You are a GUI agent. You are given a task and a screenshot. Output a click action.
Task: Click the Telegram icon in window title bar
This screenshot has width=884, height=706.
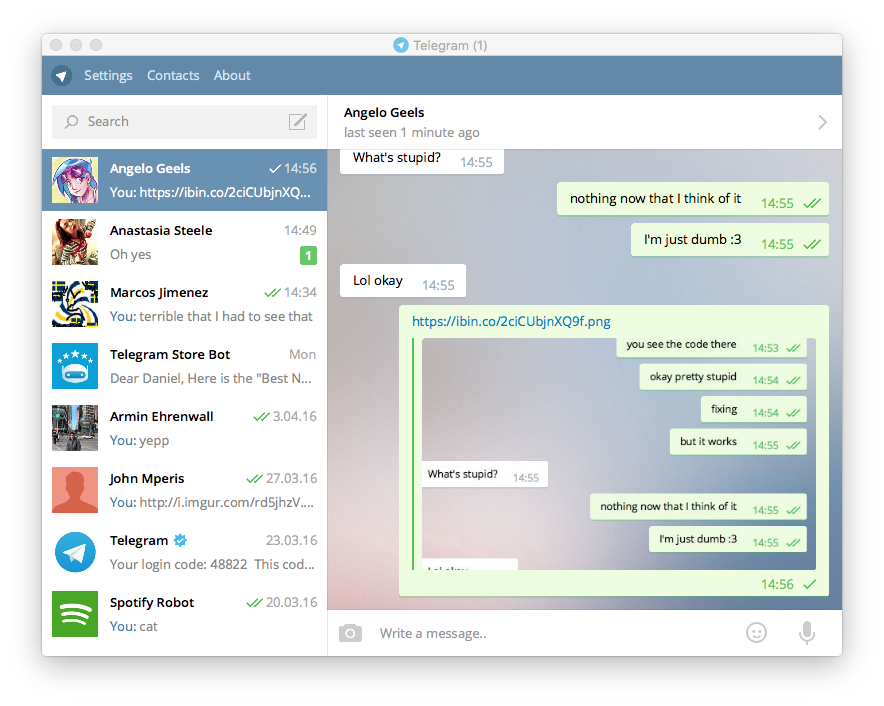point(401,45)
